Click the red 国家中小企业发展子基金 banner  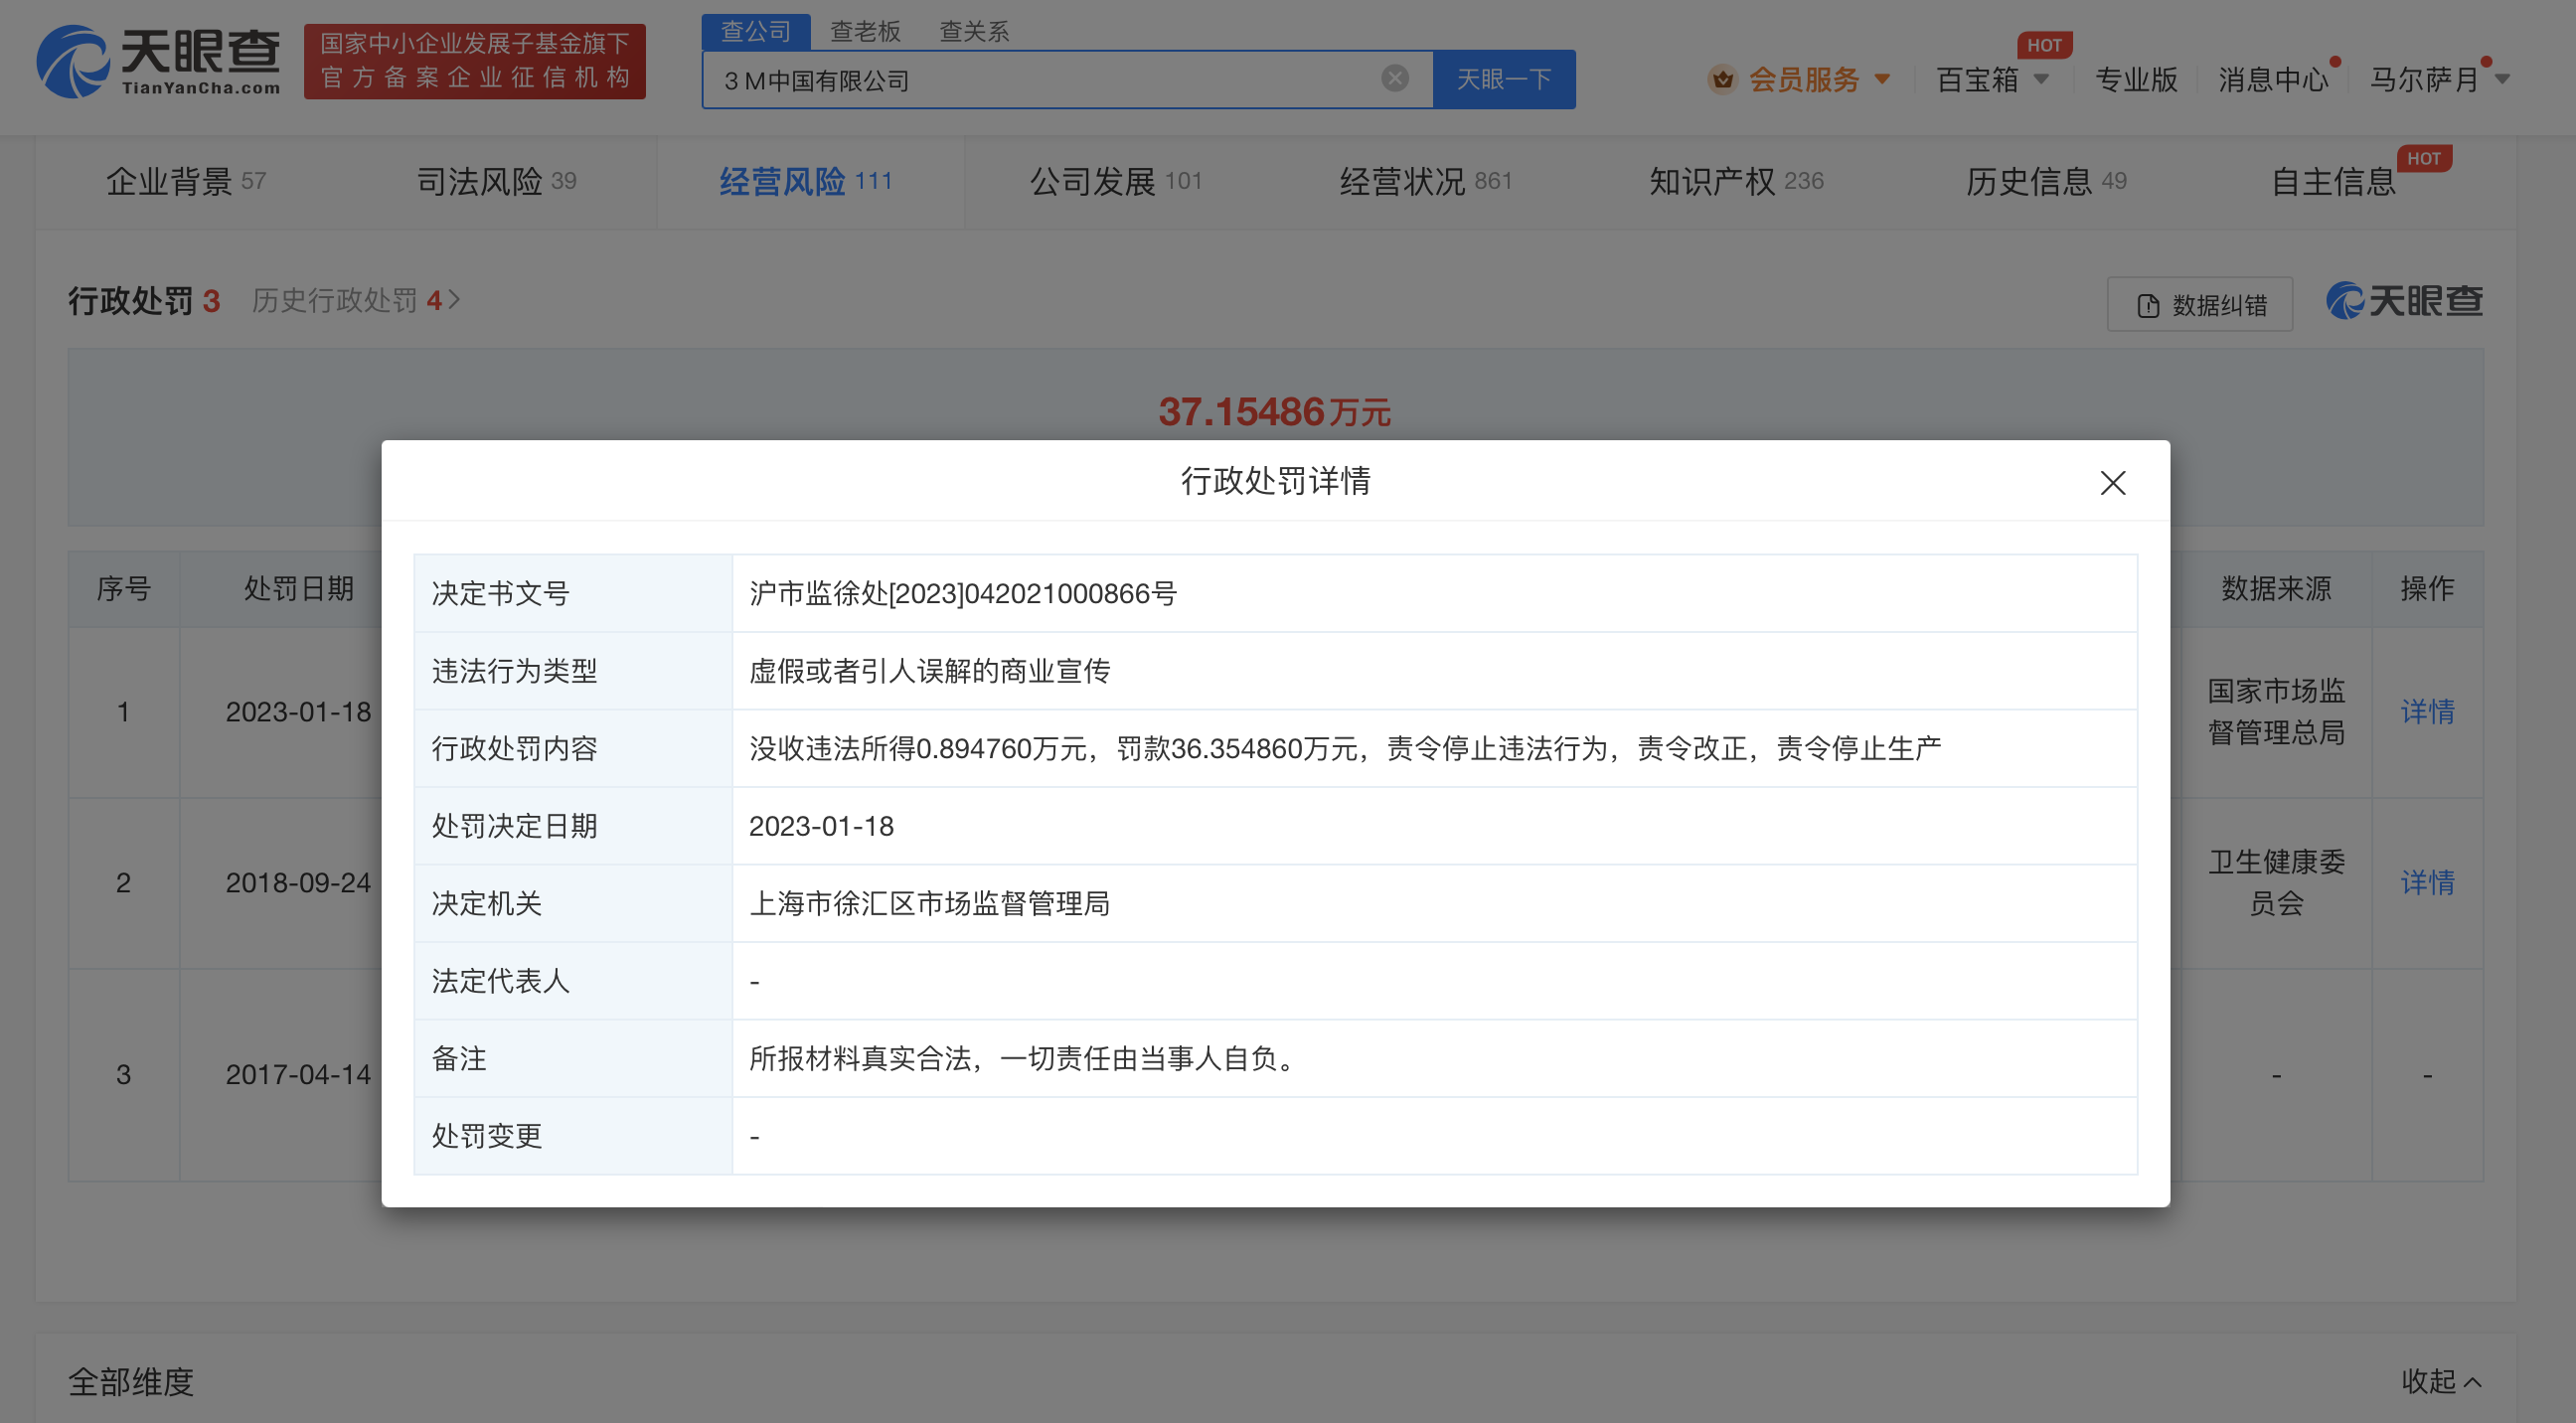pos(475,61)
